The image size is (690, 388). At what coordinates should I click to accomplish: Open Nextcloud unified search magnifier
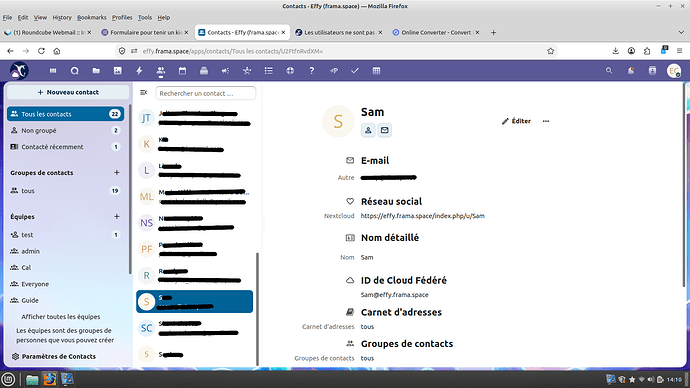[x=609, y=70]
